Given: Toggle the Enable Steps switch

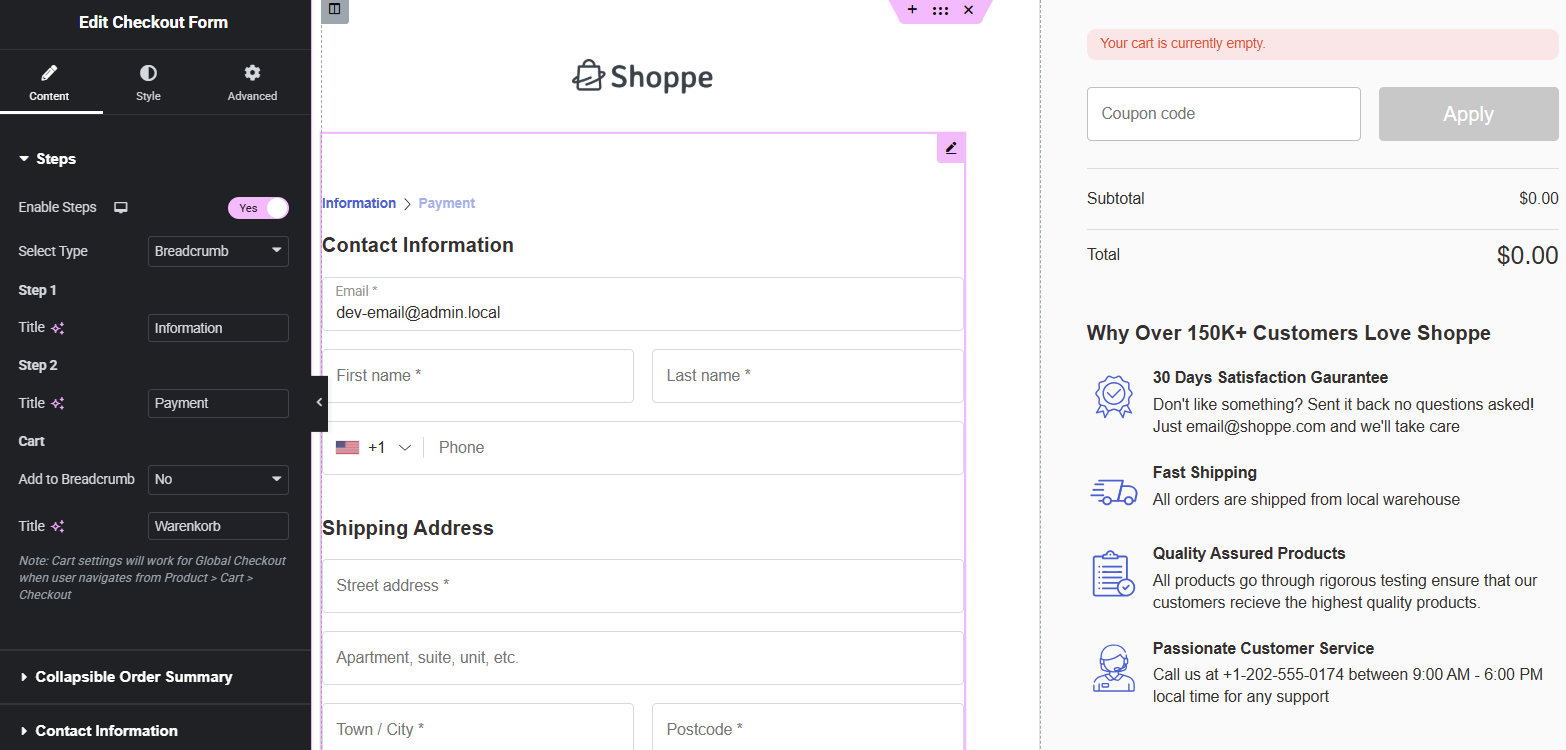Looking at the screenshot, I should (x=258, y=208).
